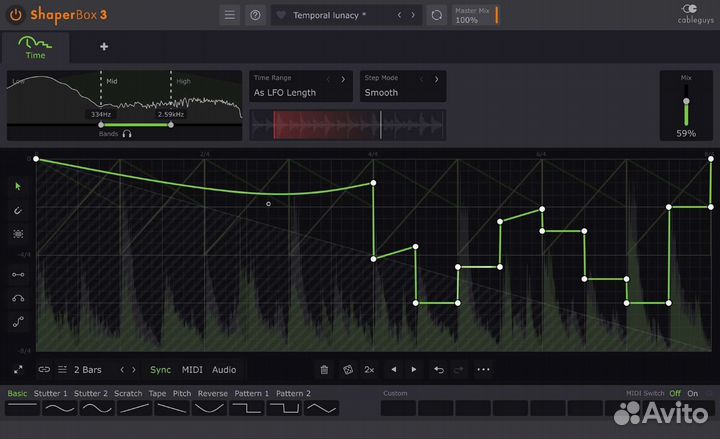
Task: Select the Time shaper tab
Action: [x=35, y=47]
